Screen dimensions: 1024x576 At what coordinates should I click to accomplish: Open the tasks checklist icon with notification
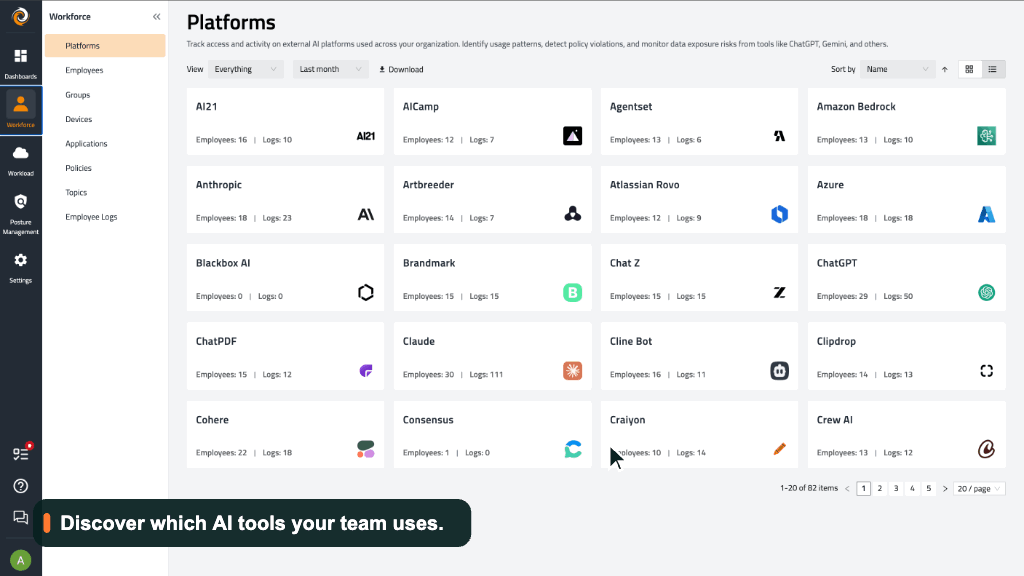click(21, 453)
